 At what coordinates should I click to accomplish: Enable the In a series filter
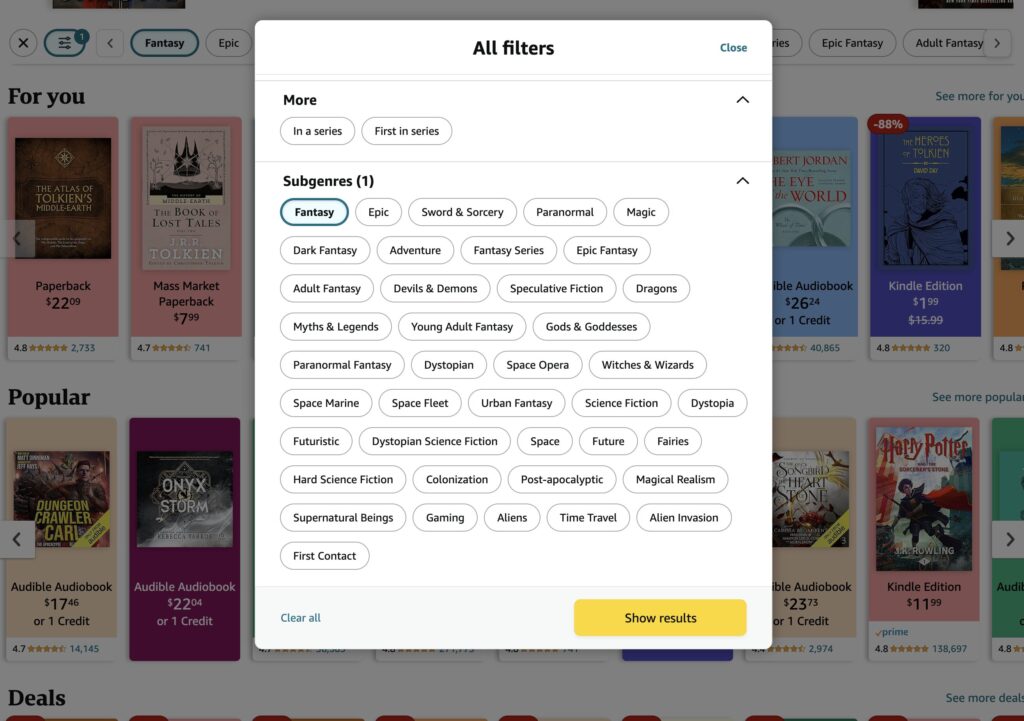click(x=317, y=130)
